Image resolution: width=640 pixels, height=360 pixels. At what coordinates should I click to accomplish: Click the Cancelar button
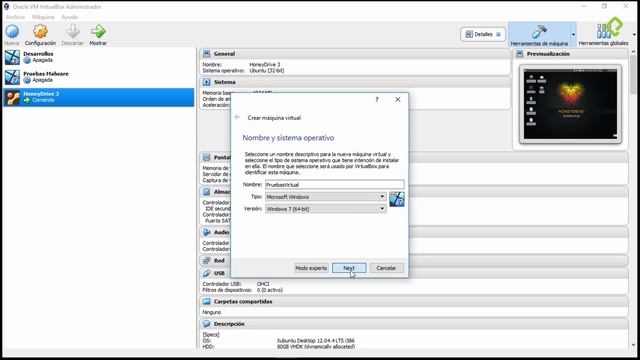tap(386, 268)
